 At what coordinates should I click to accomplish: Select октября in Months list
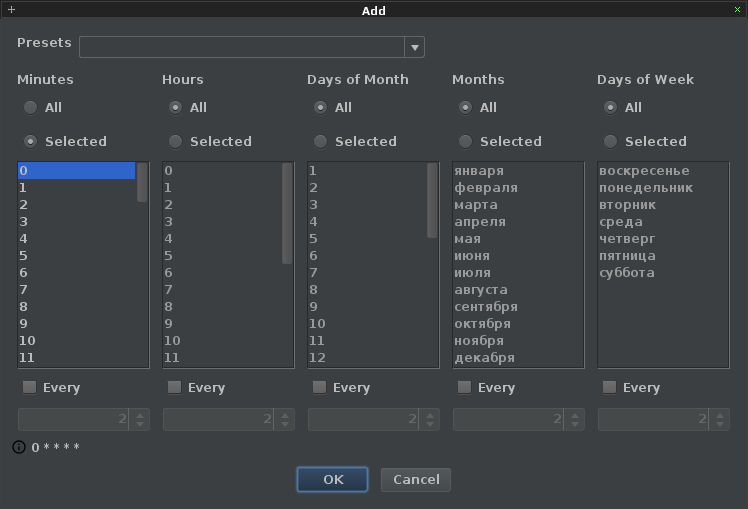(519, 324)
